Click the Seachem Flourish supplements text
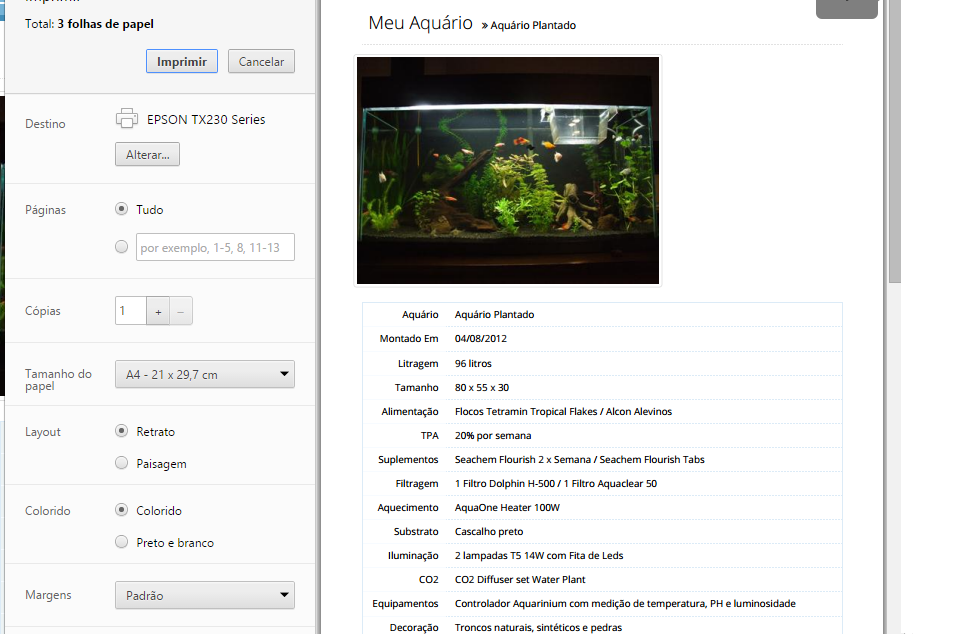 click(x=579, y=459)
